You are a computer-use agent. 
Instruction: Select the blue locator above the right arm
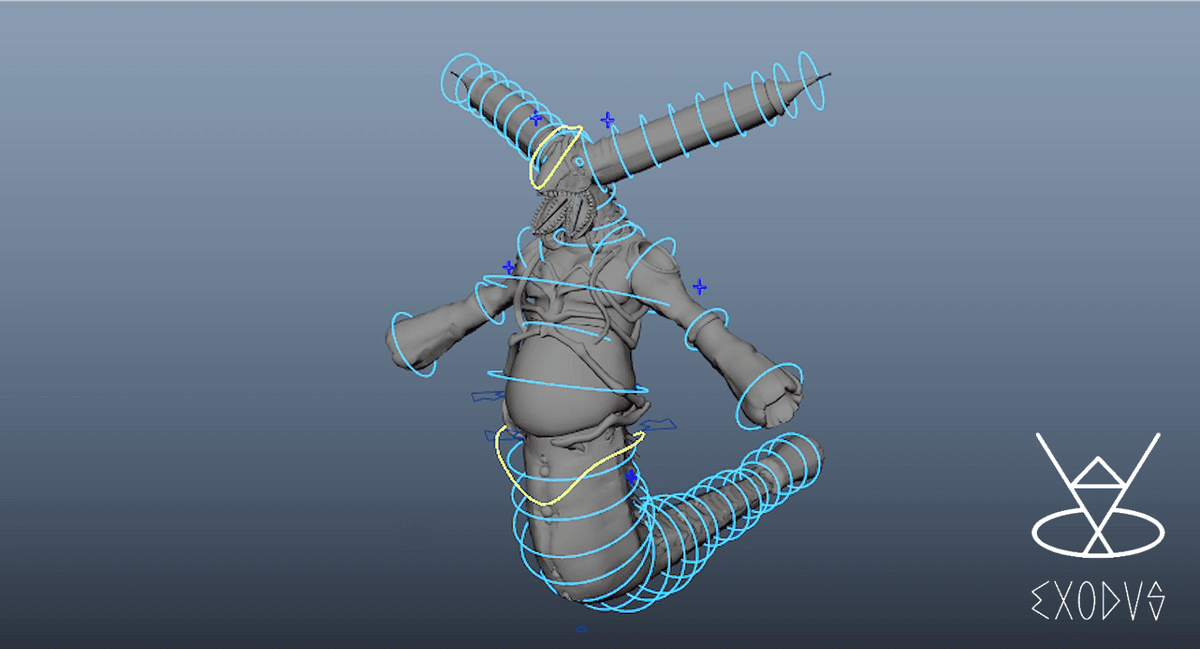point(699,287)
